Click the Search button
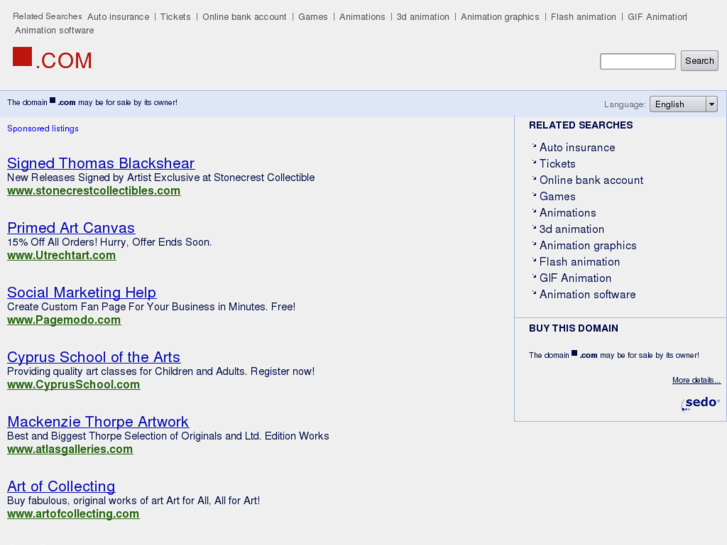Viewport: 727px width, 545px height. [699, 61]
